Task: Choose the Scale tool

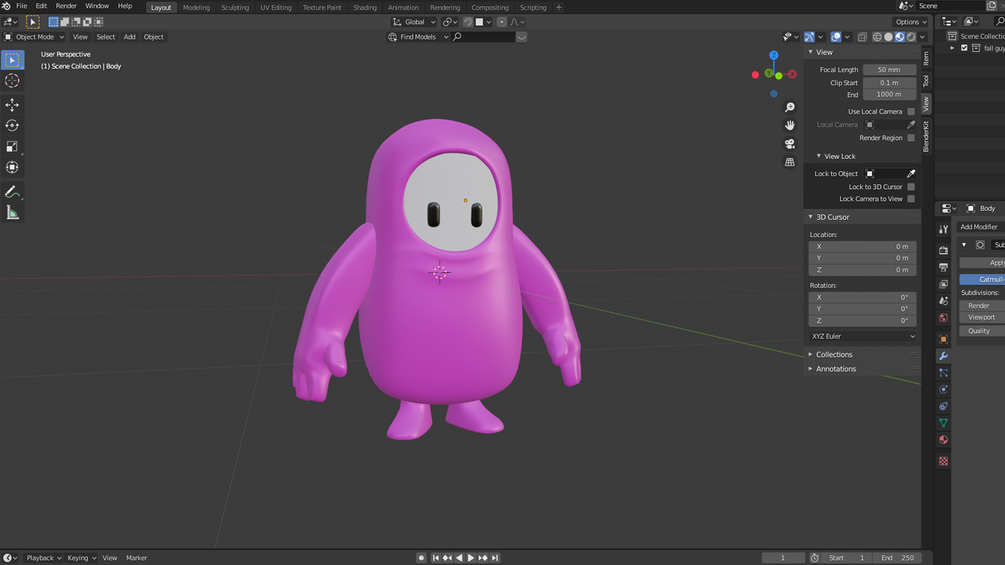Action: click(x=12, y=147)
